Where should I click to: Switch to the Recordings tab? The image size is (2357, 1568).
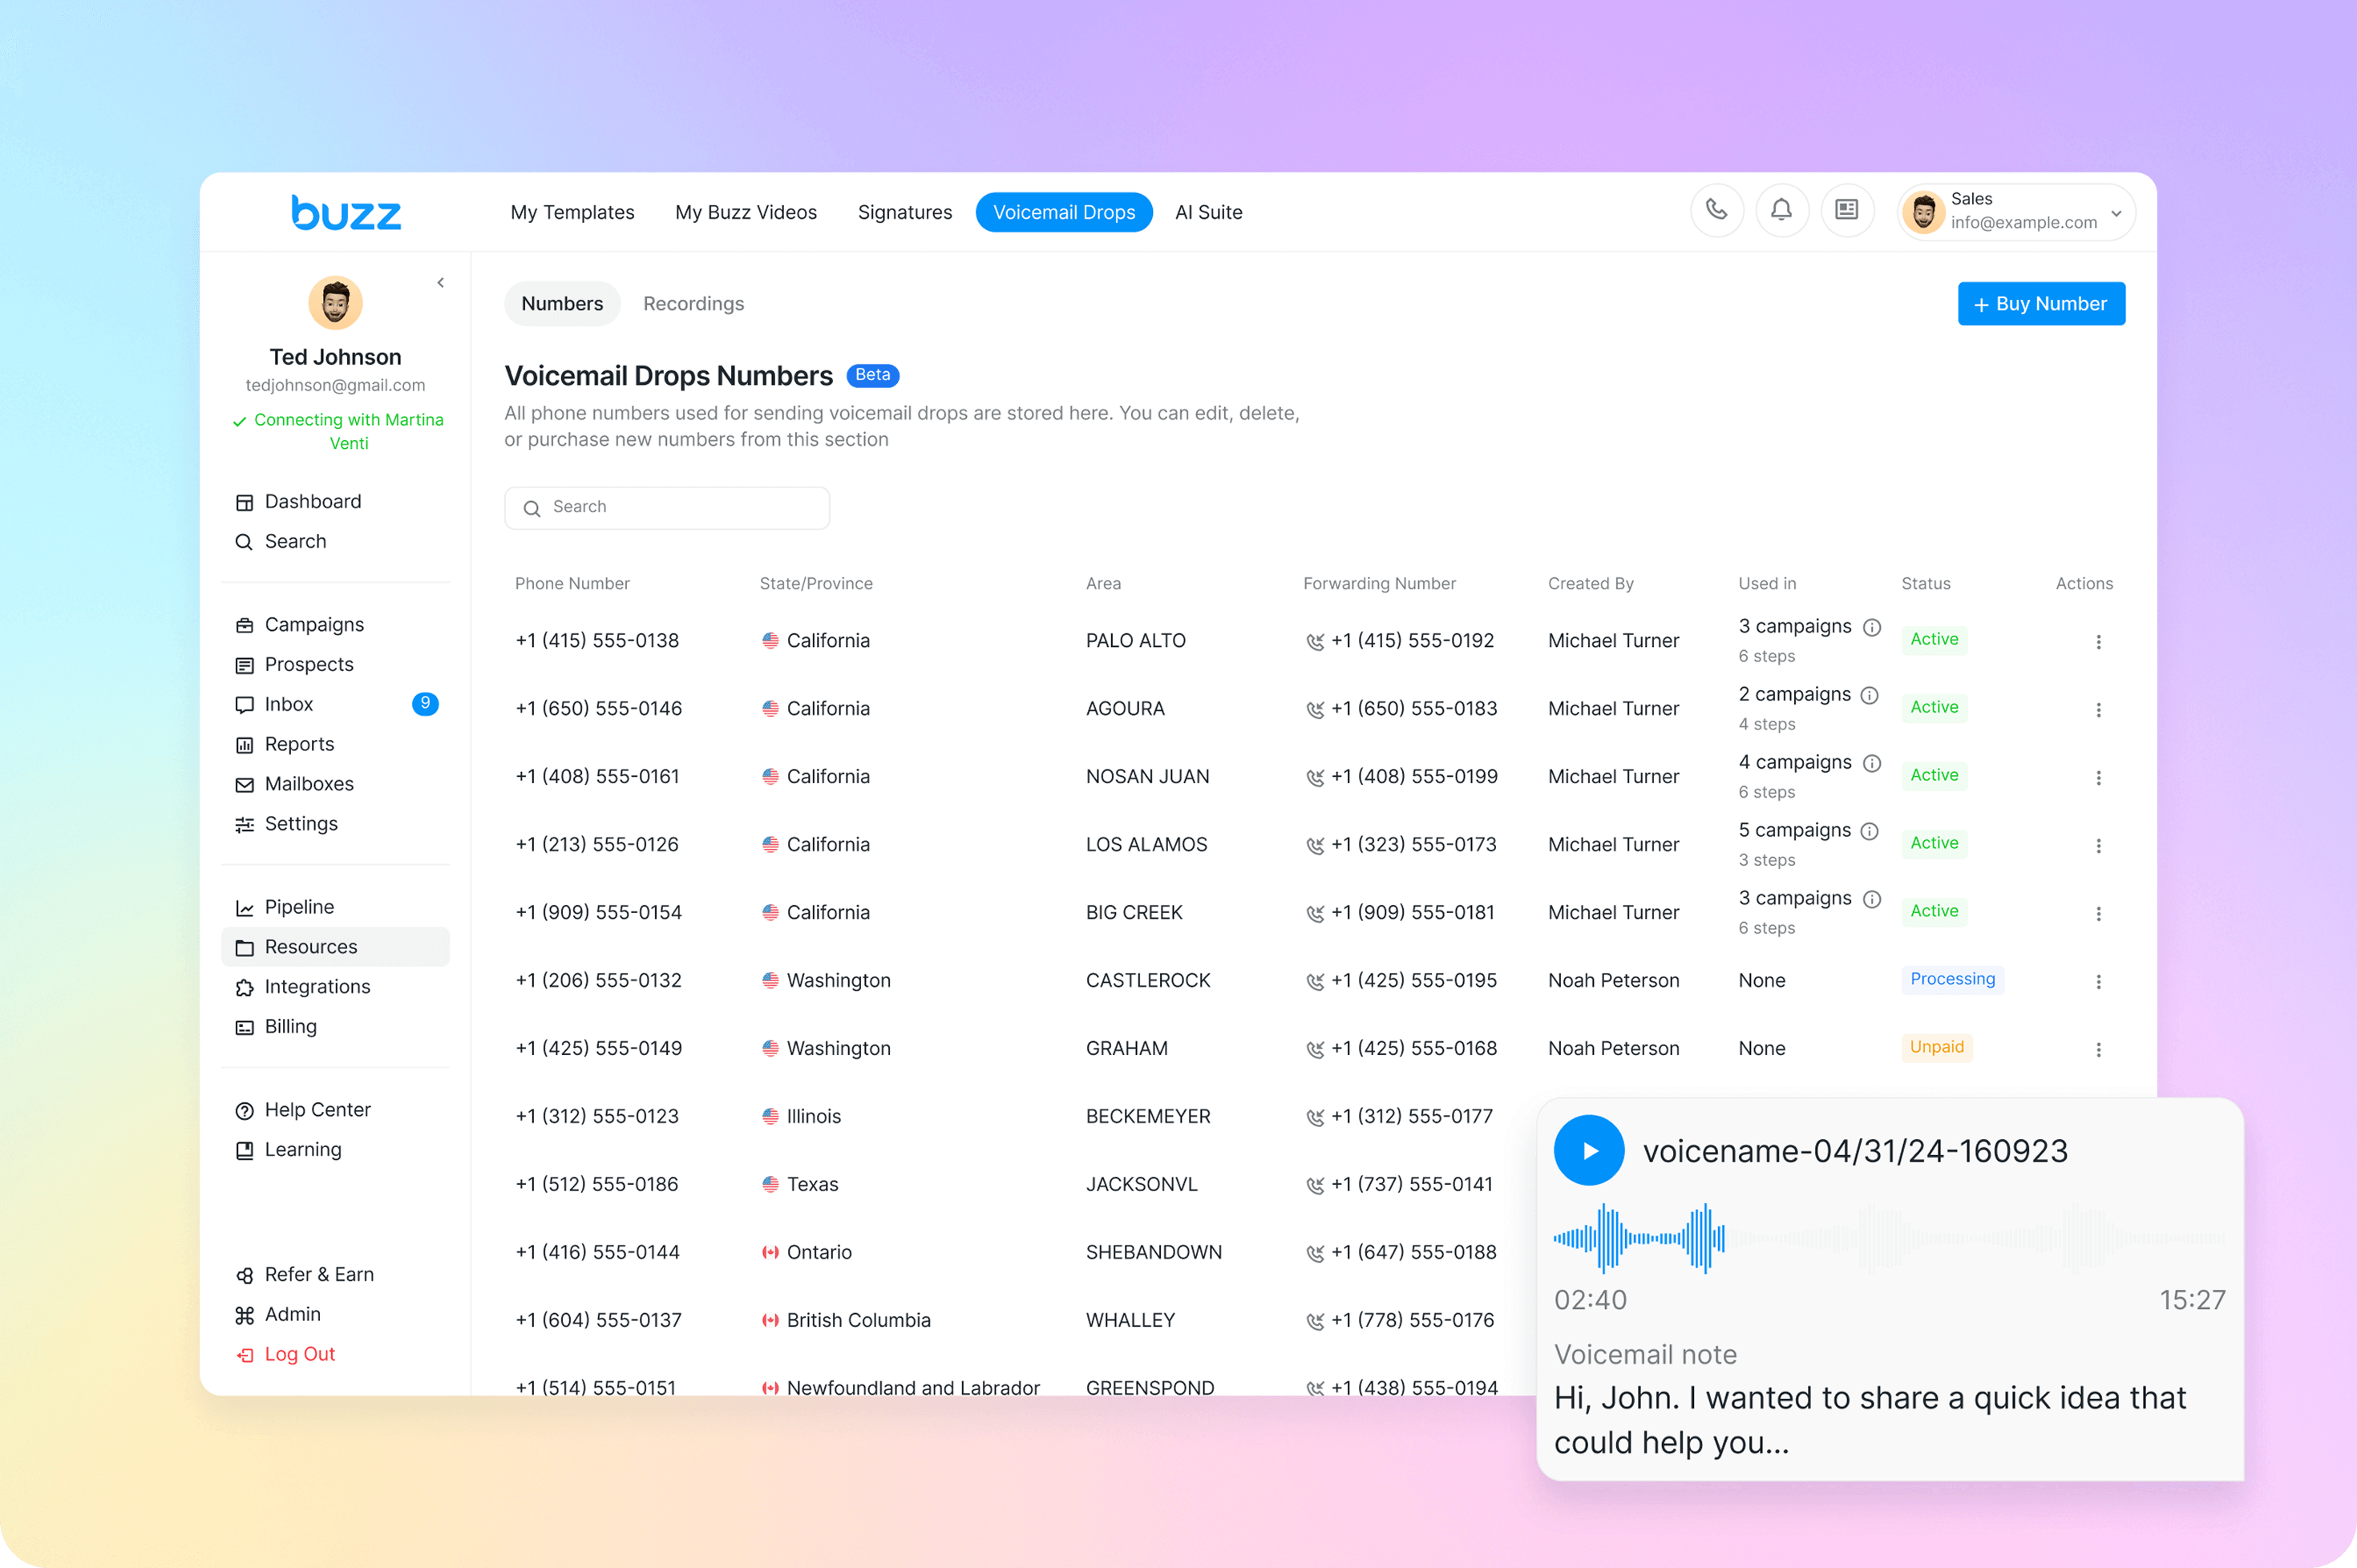point(693,304)
